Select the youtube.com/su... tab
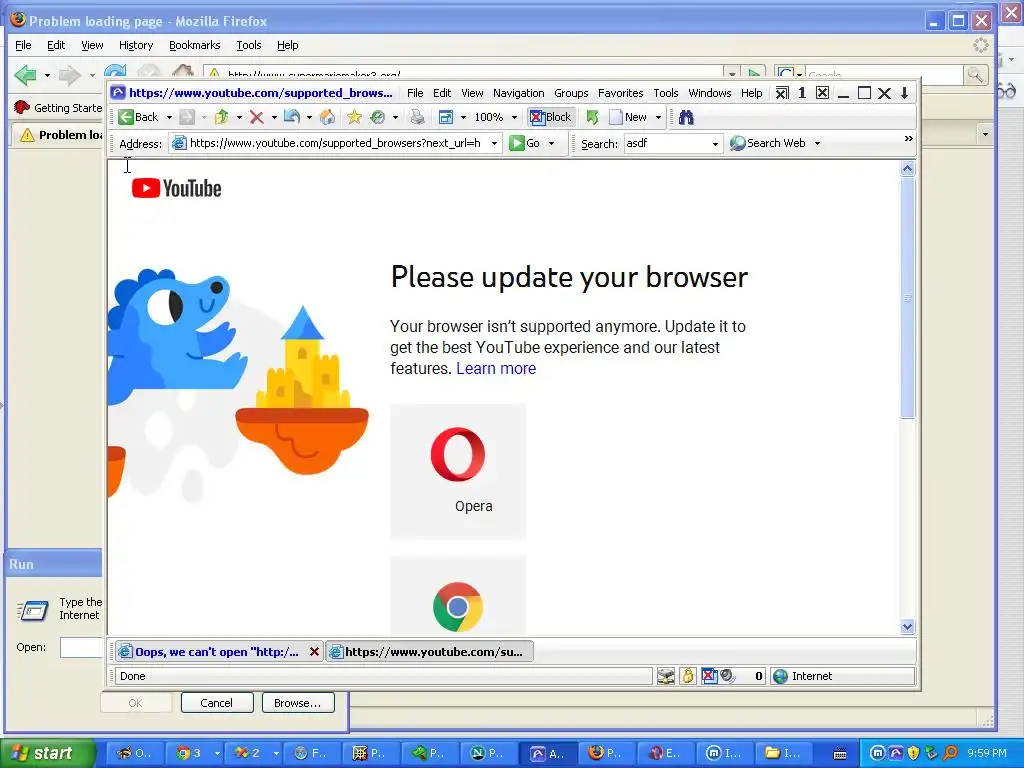The height and width of the screenshot is (768, 1024). click(x=430, y=652)
